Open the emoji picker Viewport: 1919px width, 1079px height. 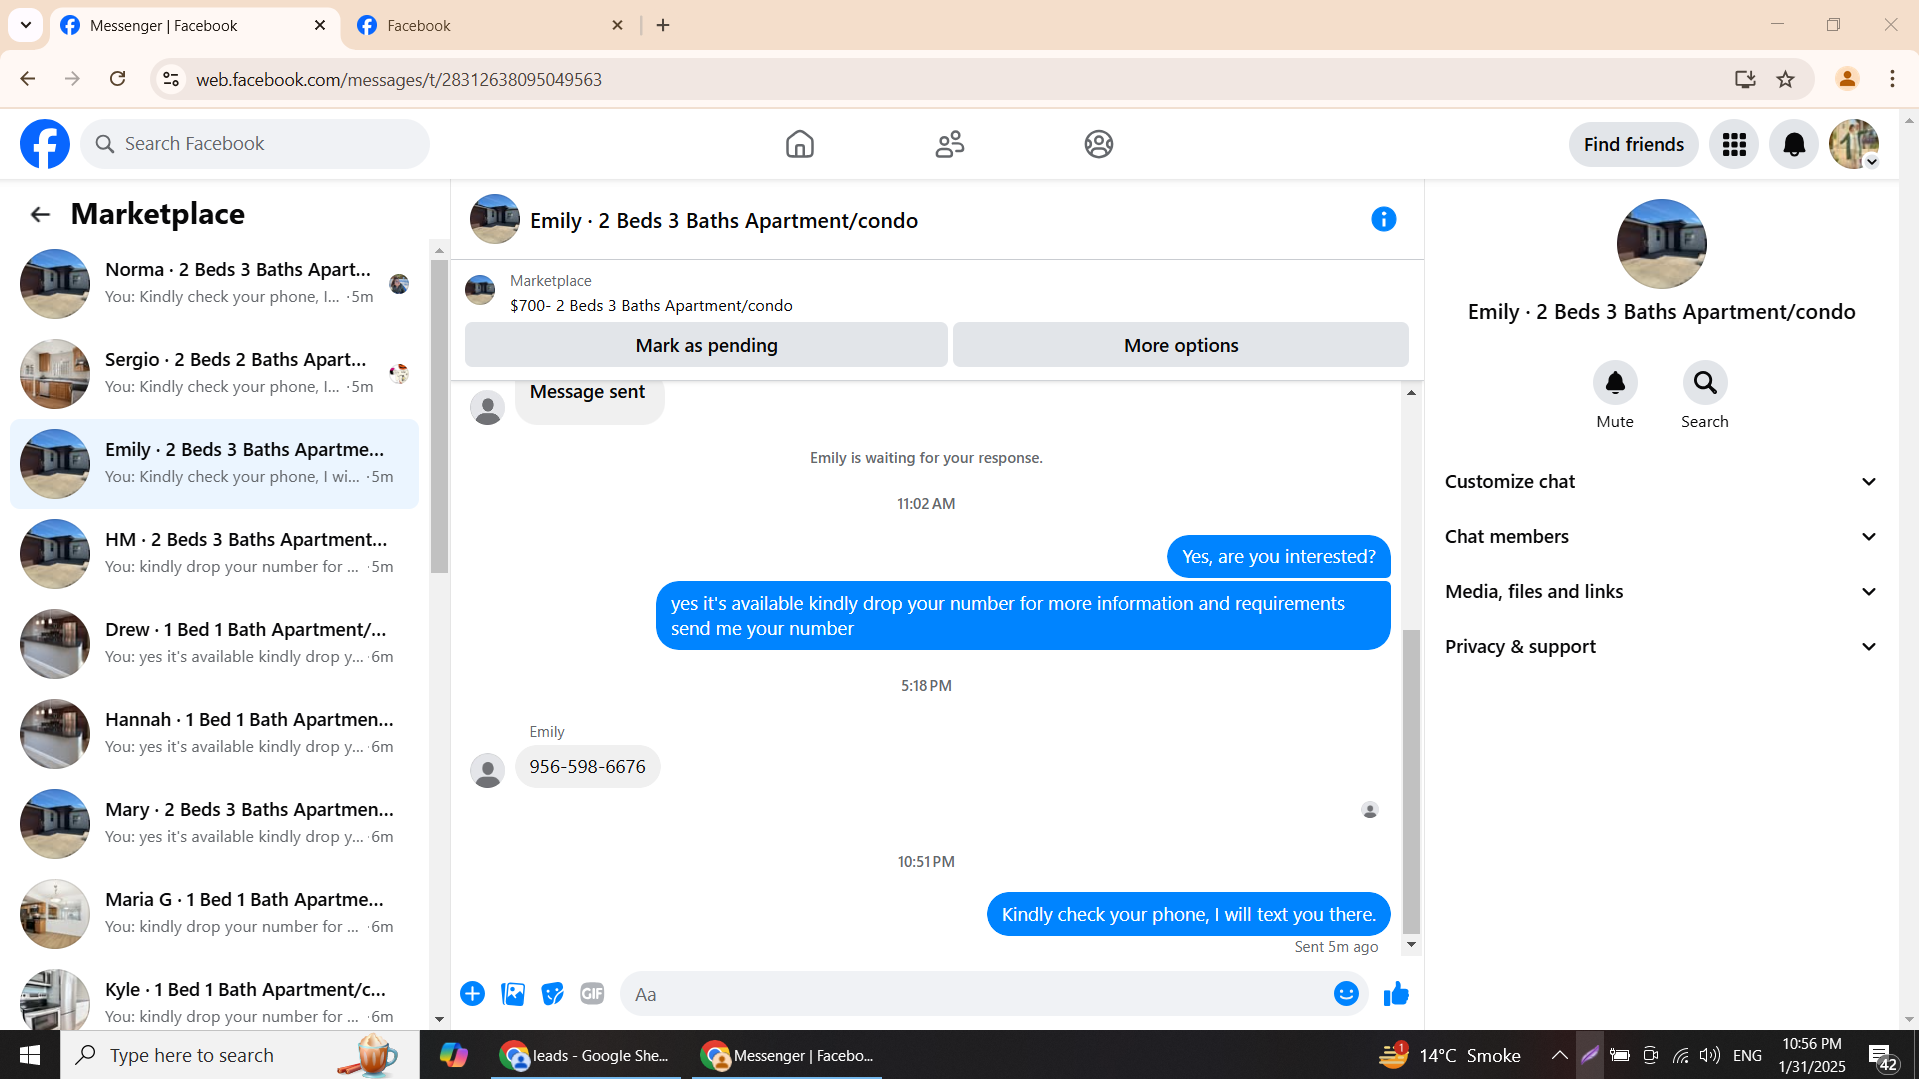(x=1346, y=994)
